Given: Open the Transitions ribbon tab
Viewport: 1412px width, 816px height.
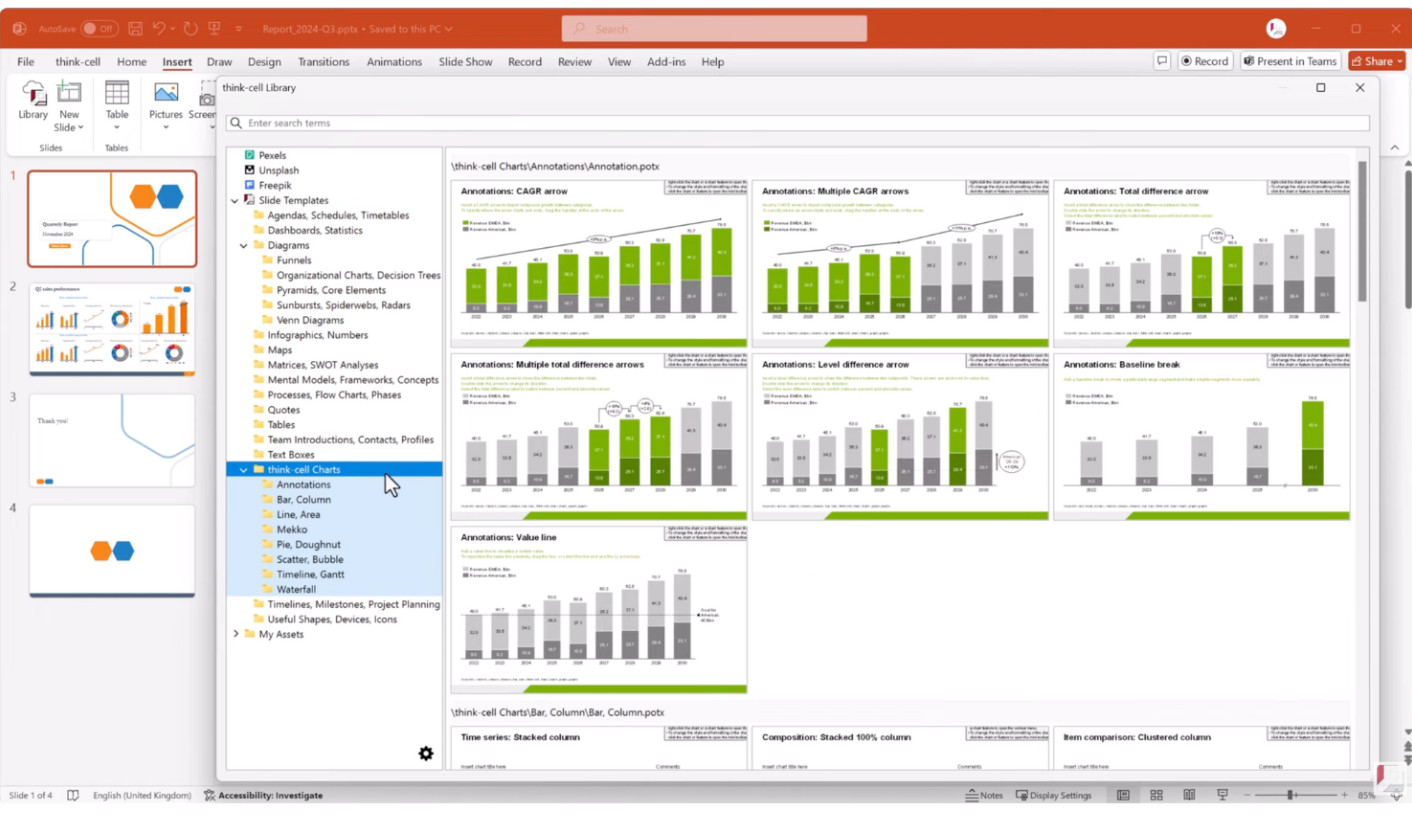Looking at the screenshot, I should coord(323,62).
